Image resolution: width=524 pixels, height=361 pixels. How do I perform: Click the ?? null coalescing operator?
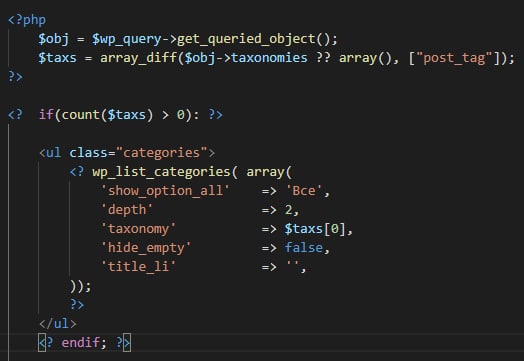pos(323,57)
